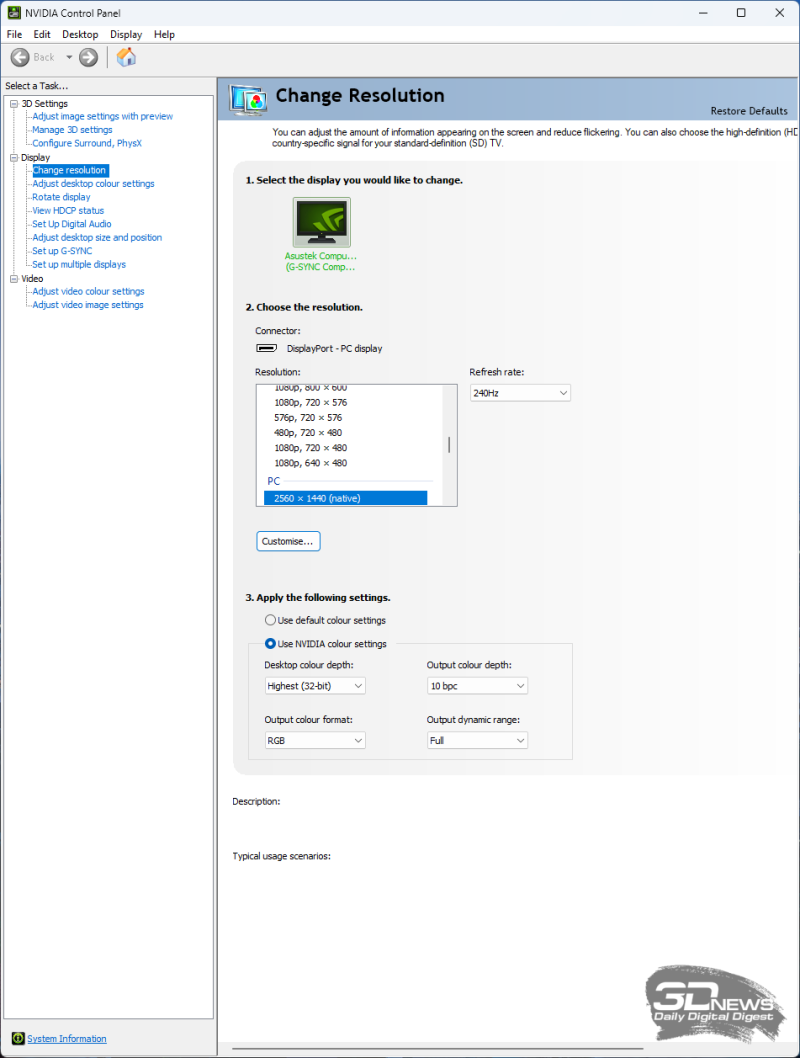Viewport: 800px width, 1058px height.
Task: Click the 3D Settings category label
Action: (x=45, y=104)
